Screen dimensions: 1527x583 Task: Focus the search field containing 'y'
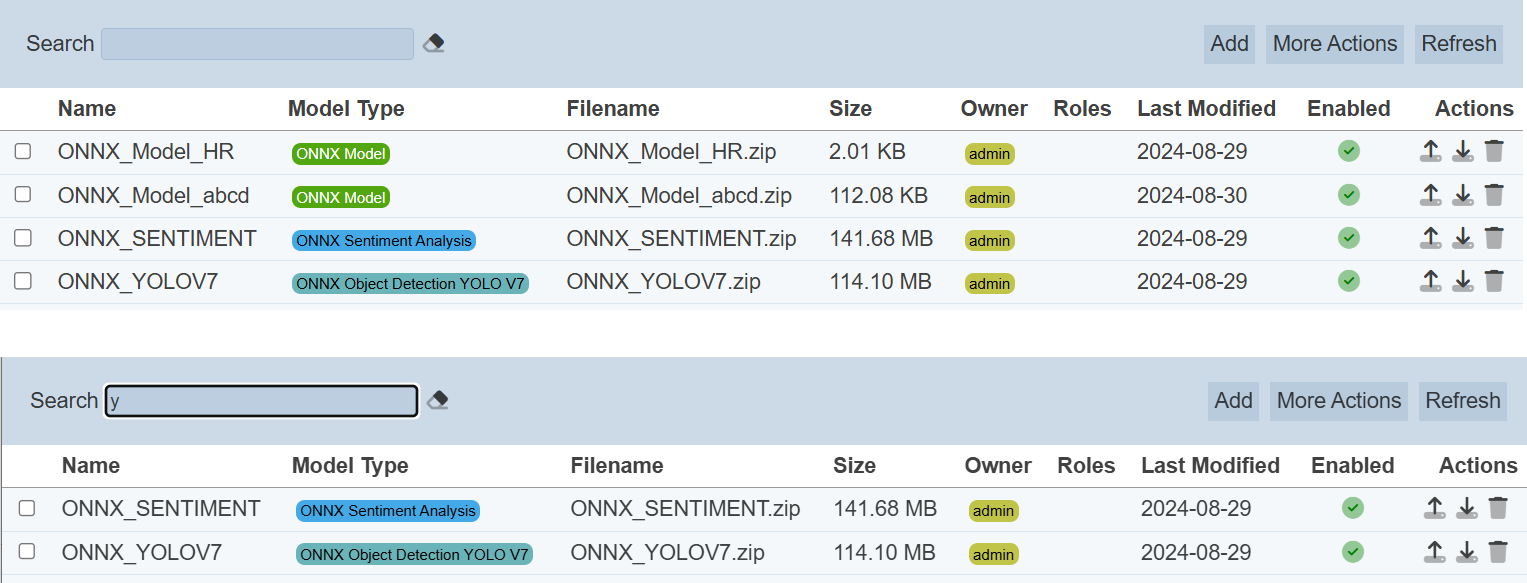coord(262,401)
